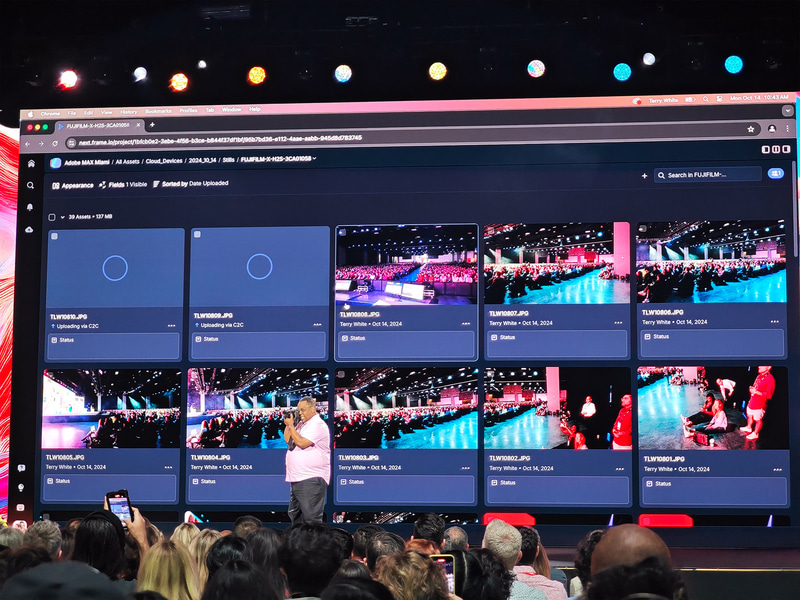The image size is (800, 600).
Task: Open macOS Spotlight search in the menu bar
Action: point(706,99)
